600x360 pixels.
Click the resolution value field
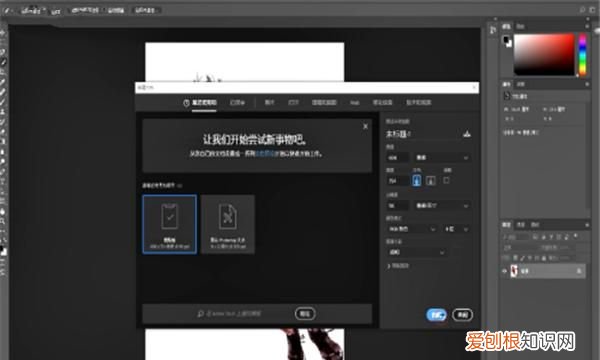(x=397, y=206)
